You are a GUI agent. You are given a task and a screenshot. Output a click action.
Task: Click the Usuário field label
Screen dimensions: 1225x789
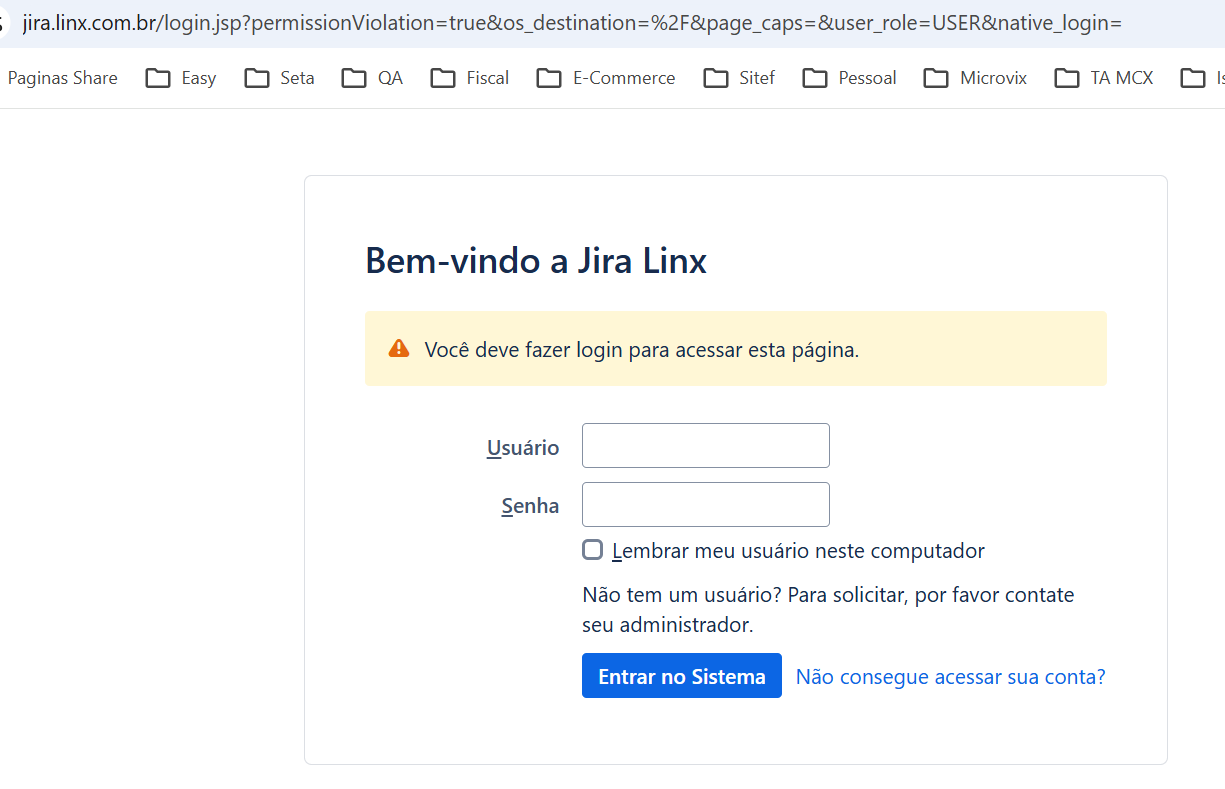tap(523, 448)
